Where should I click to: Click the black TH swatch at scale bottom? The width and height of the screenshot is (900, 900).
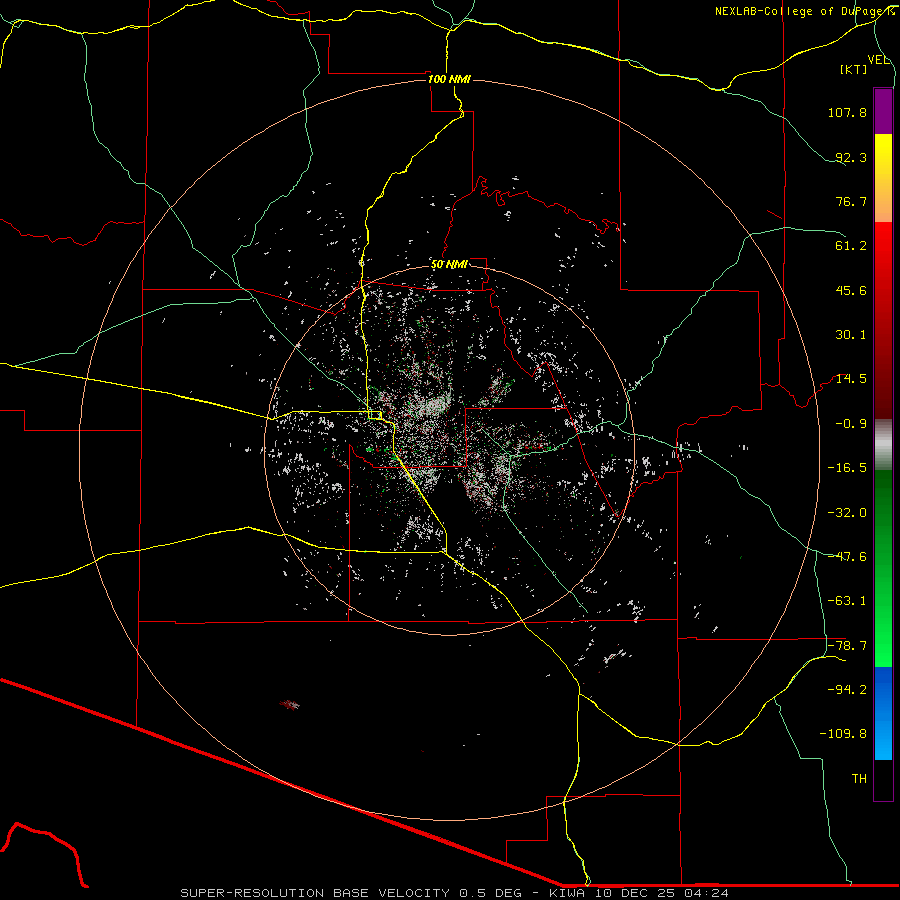coord(883,780)
